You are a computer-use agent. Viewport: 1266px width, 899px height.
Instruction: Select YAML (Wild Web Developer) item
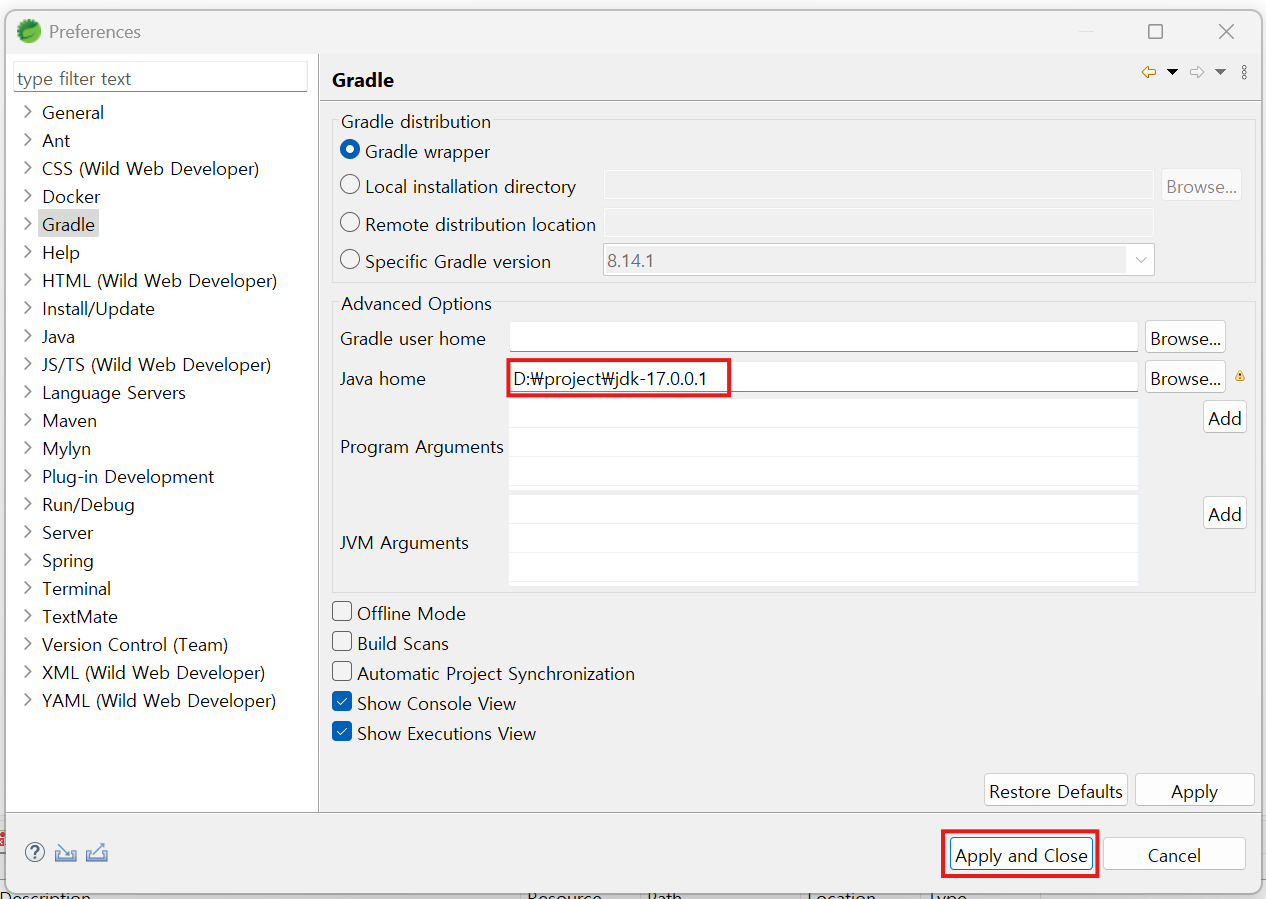159,700
